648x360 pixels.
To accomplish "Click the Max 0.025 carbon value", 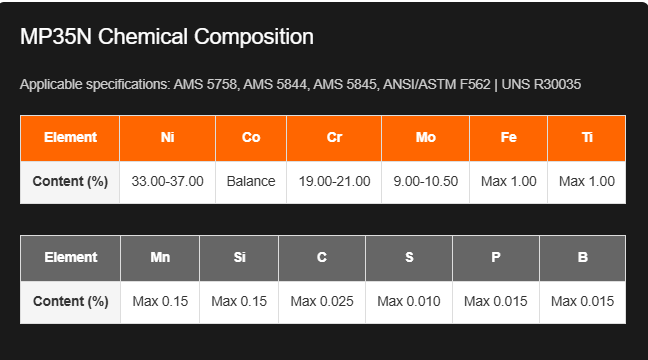I will point(322,302).
